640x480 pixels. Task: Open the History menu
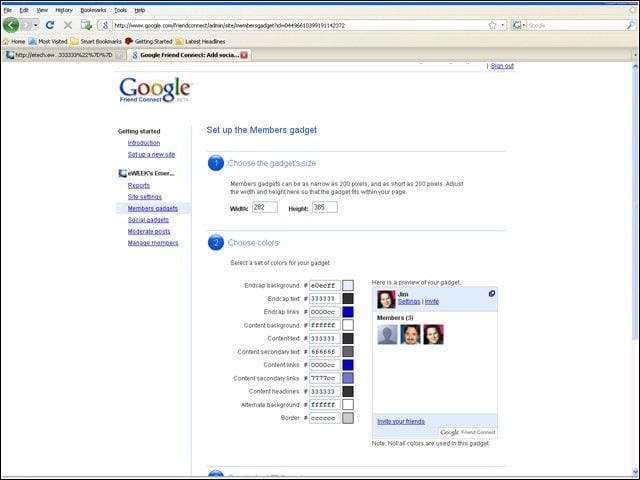tap(64, 10)
